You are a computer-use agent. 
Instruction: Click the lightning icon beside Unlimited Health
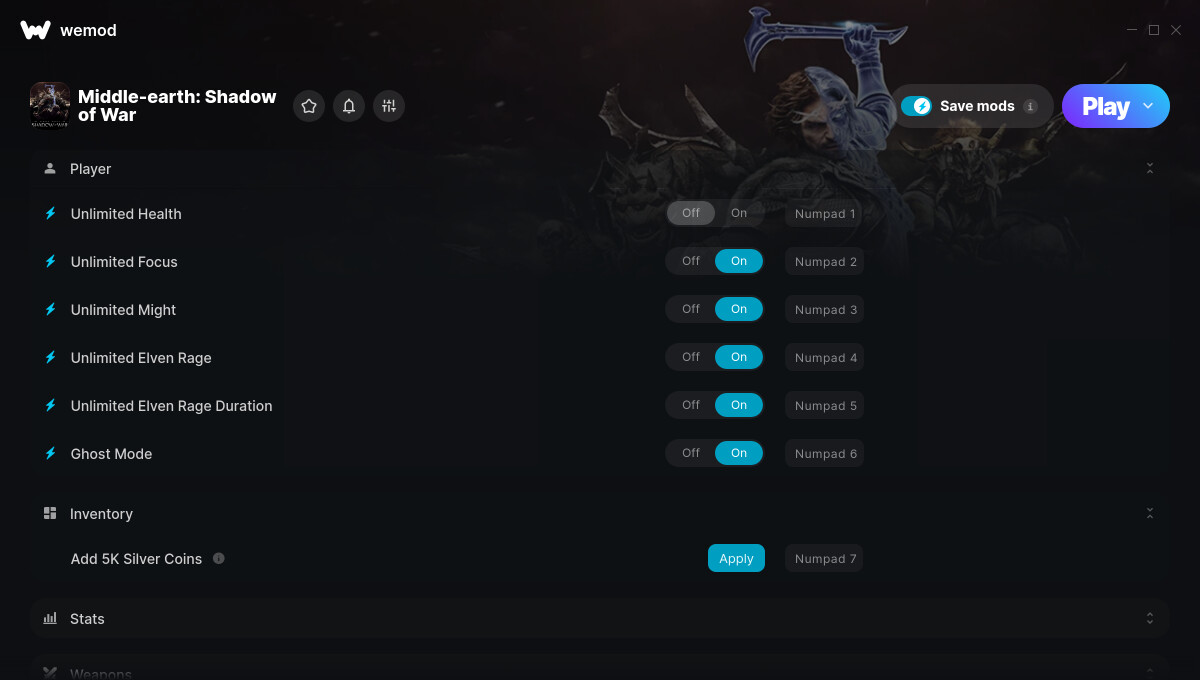point(50,213)
